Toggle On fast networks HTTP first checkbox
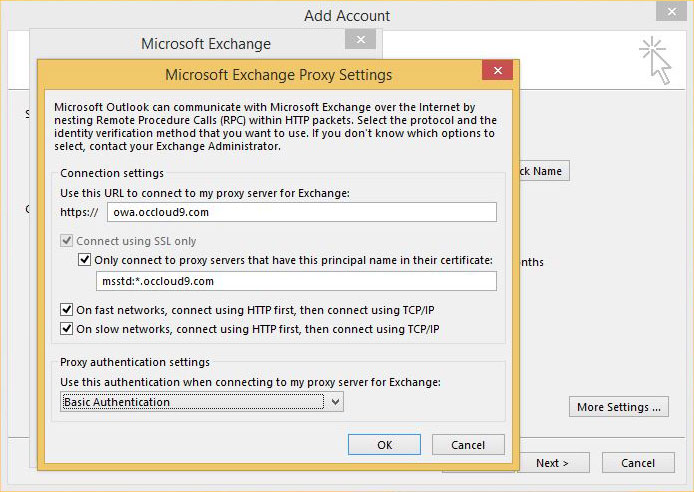 (x=66, y=310)
